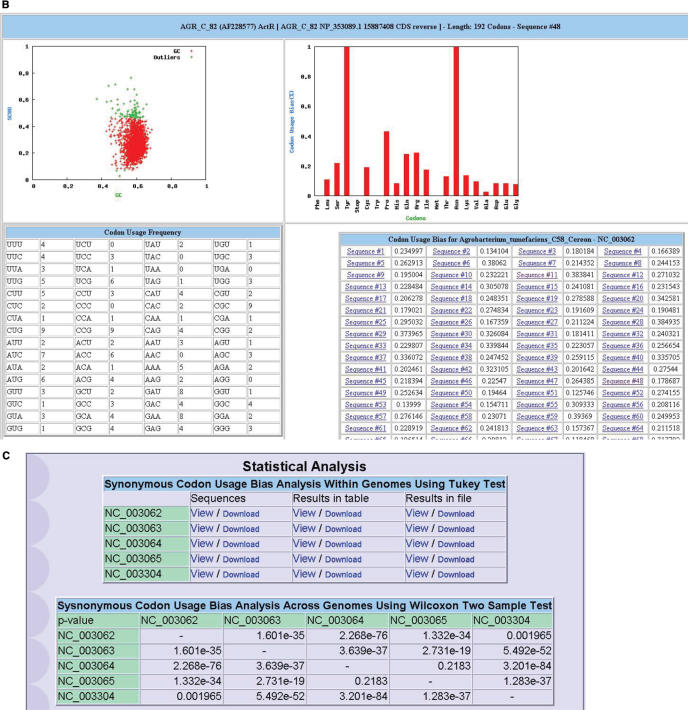
Task: View results in file for NC_003064
Action: [417, 543]
